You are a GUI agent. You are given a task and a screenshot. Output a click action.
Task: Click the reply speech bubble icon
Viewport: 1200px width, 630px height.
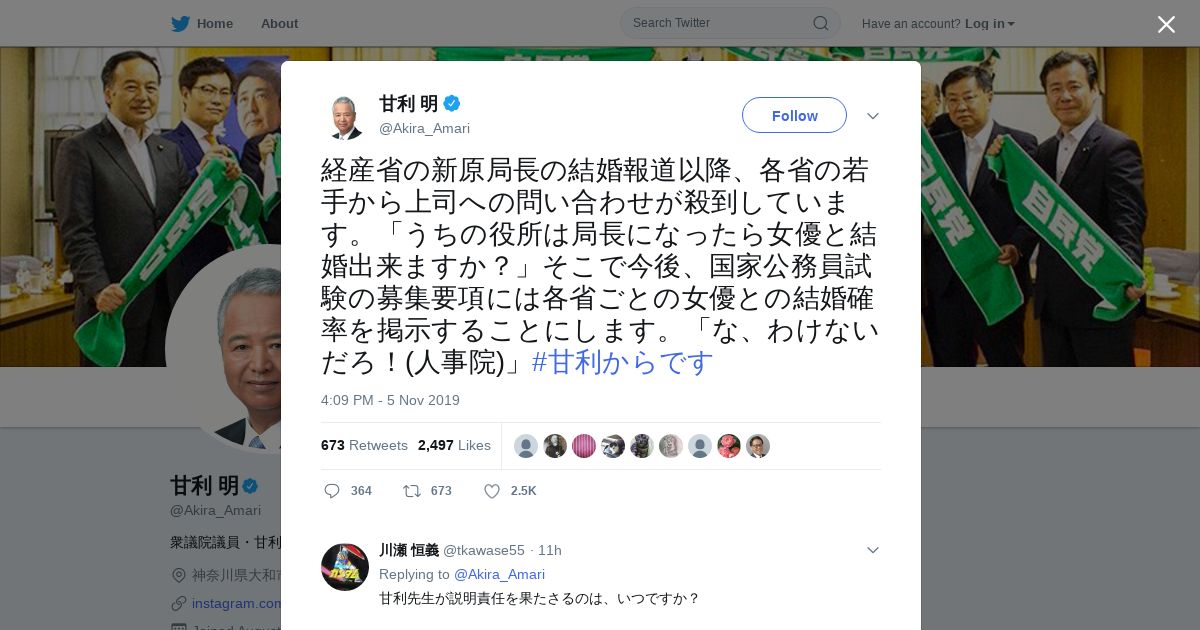[332, 491]
